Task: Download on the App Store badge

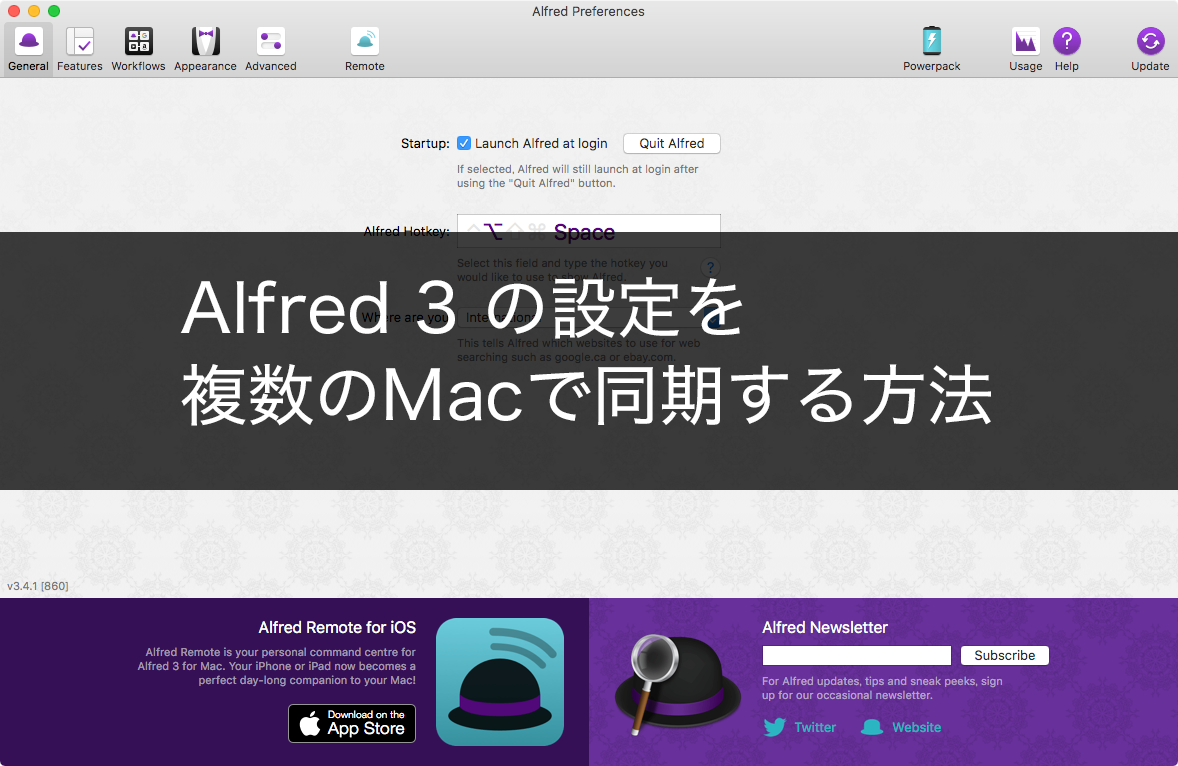Action: click(352, 723)
